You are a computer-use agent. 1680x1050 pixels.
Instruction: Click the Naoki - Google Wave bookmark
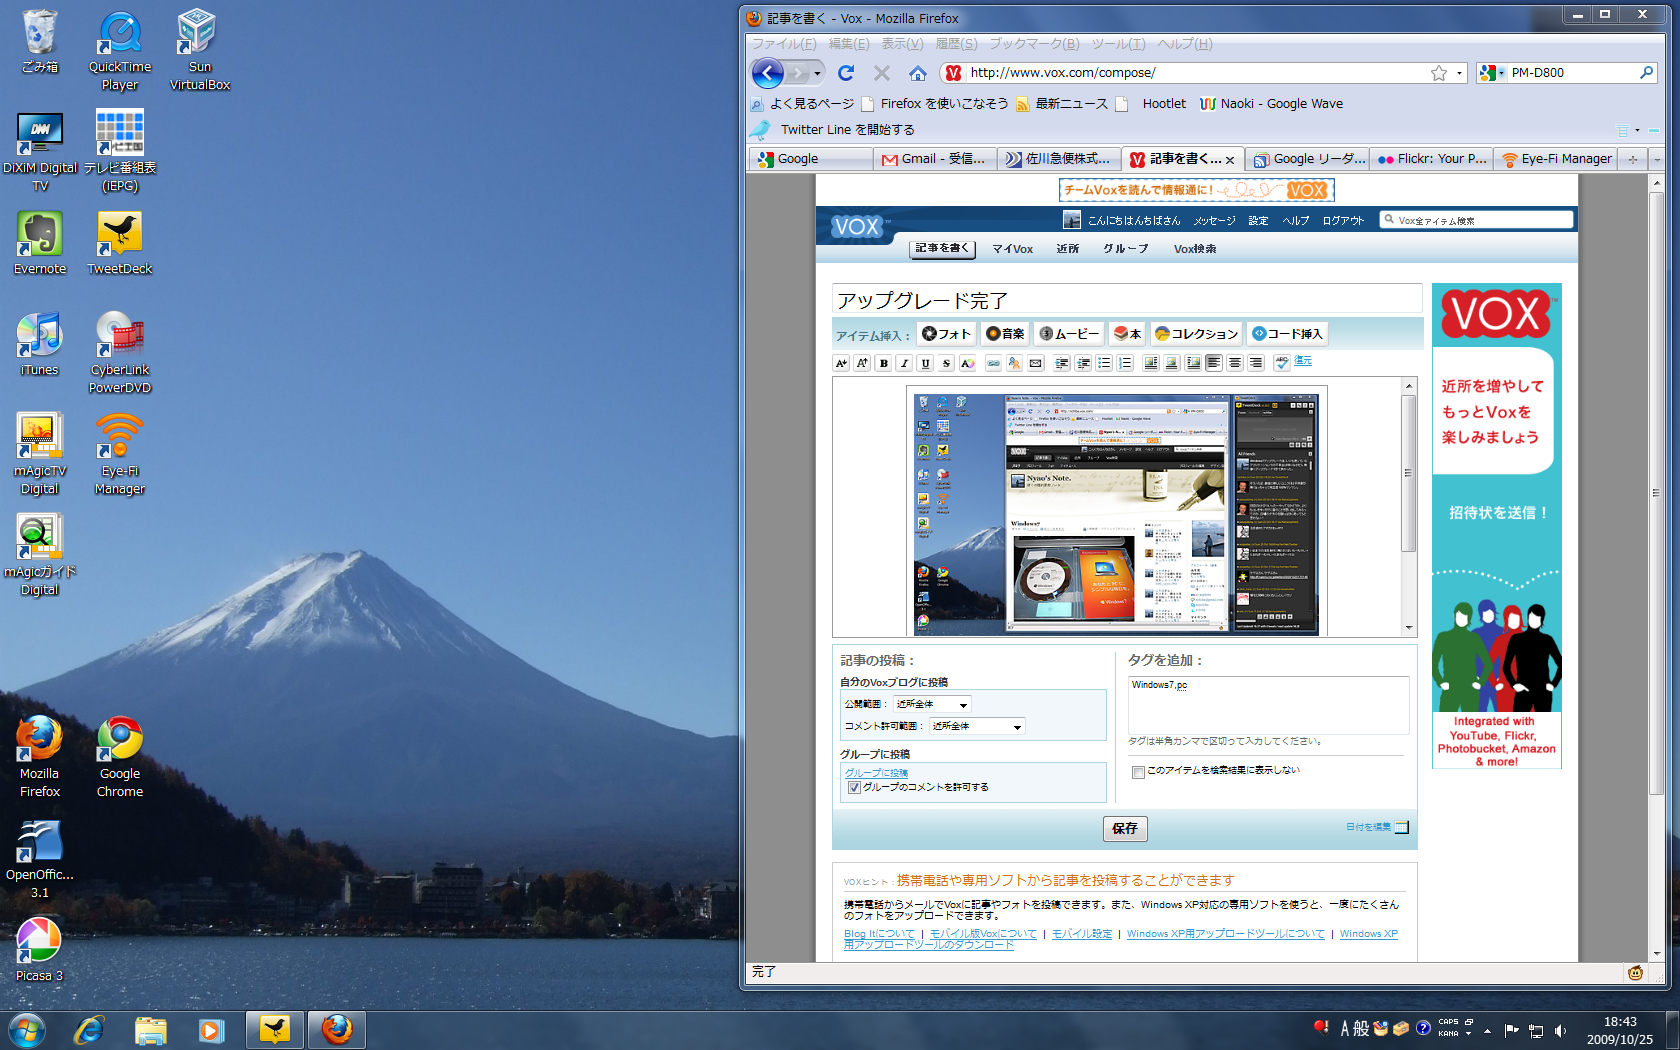[1271, 104]
